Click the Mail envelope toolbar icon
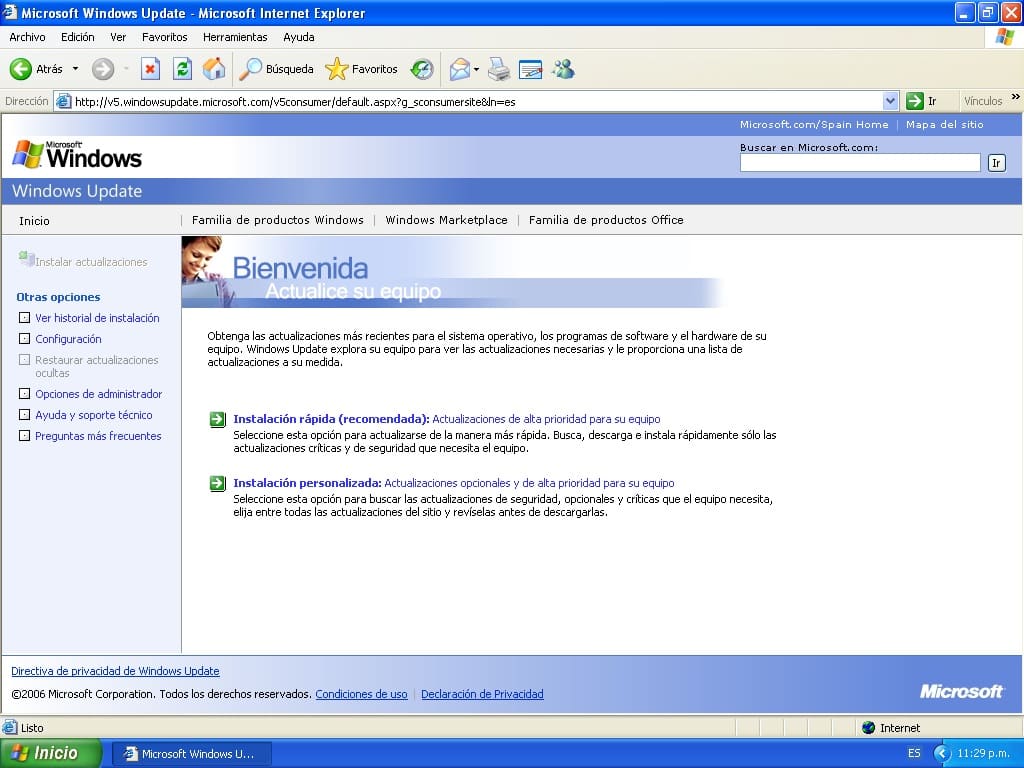Image resolution: width=1024 pixels, height=768 pixels. coord(460,69)
